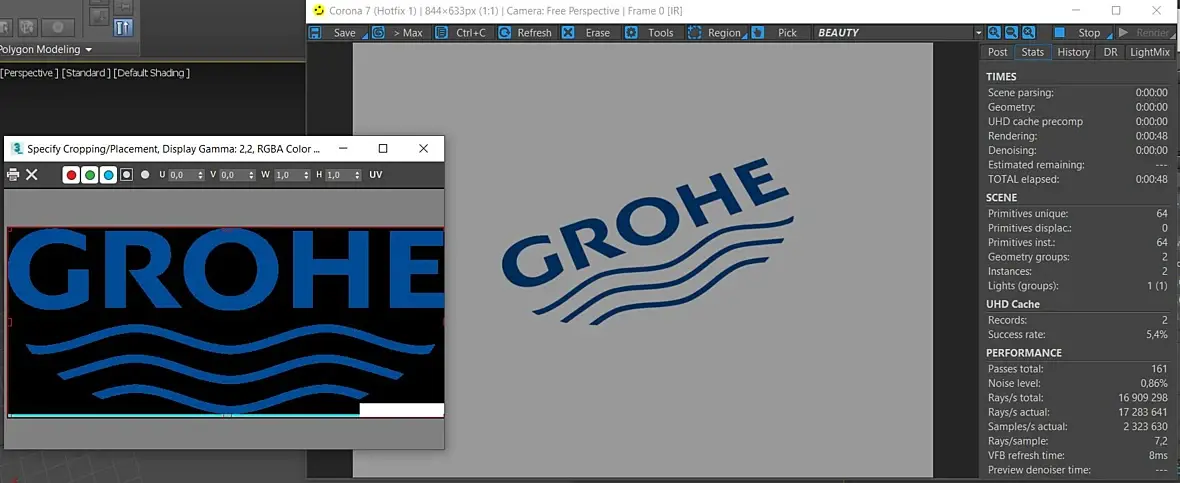The width and height of the screenshot is (1180, 483).
Task: Toggle the green channel display
Action: coord(90,175)
